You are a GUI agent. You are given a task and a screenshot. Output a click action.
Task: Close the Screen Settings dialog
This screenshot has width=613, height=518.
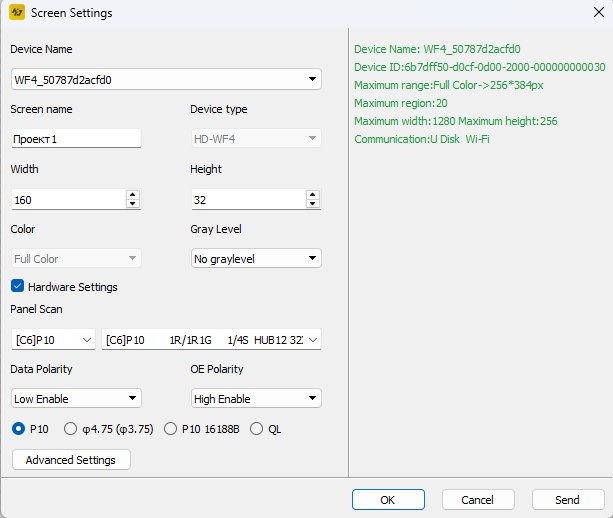(x=599, y=13)
